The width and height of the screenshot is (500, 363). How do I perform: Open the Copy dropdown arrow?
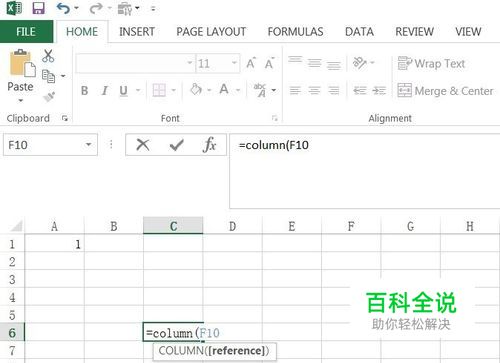point(63,76)
